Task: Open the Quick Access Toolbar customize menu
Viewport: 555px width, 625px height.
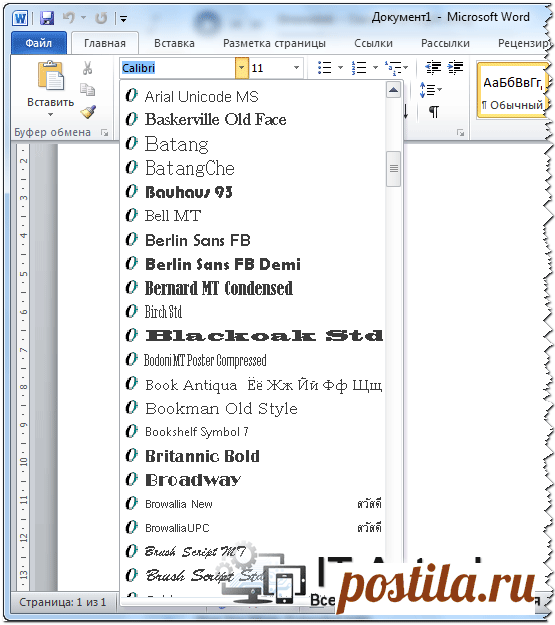Action: (123, 18)
